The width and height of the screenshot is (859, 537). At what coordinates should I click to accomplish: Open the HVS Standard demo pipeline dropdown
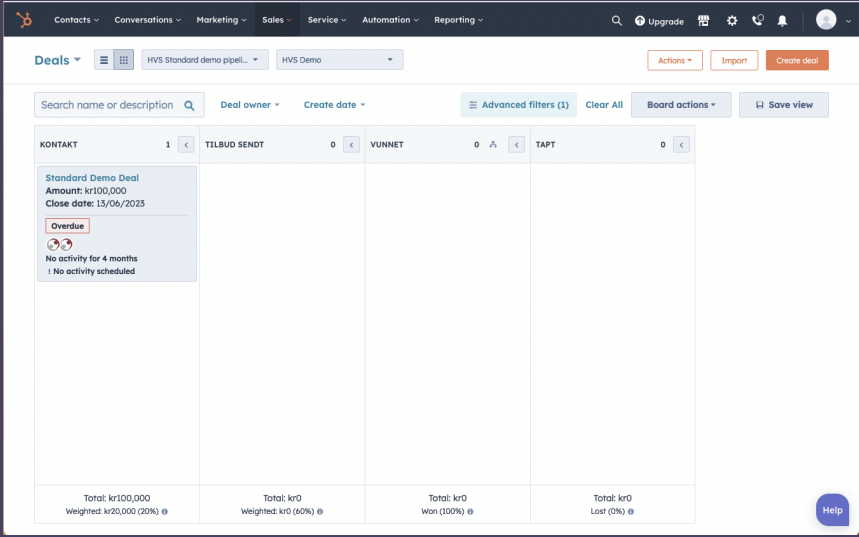204,60
